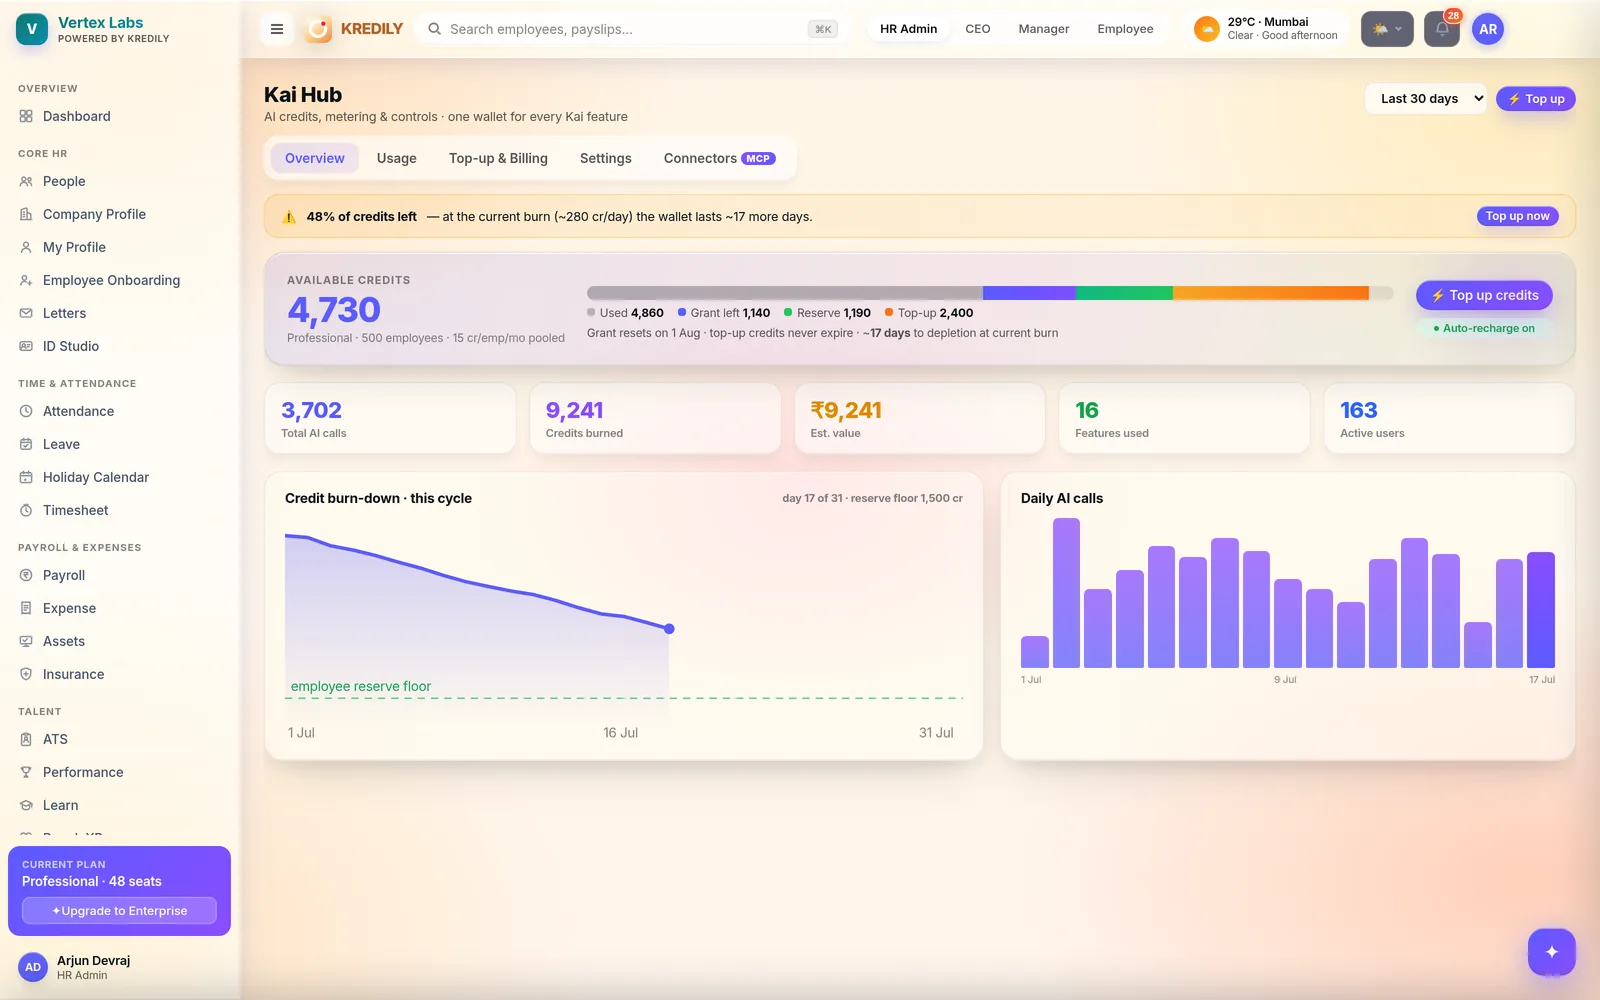Viewport: 1600px width, 1000px height.
Task: Click the ATS icon in sidebar
Action: [x=26, y=739]
